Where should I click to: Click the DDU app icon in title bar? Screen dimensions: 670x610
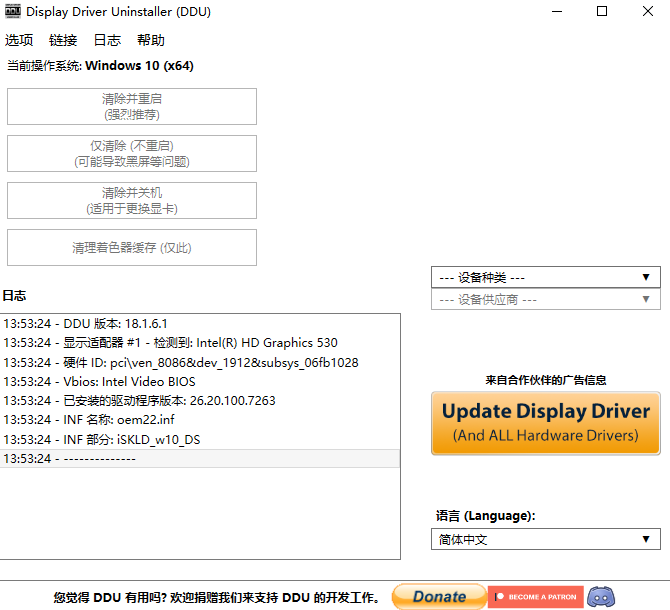(x=13, y=12)
